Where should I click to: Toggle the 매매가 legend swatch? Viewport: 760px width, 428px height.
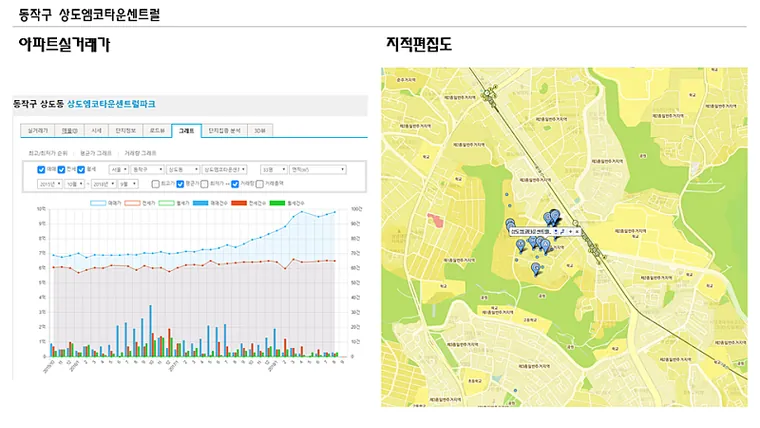pos(98,204)
